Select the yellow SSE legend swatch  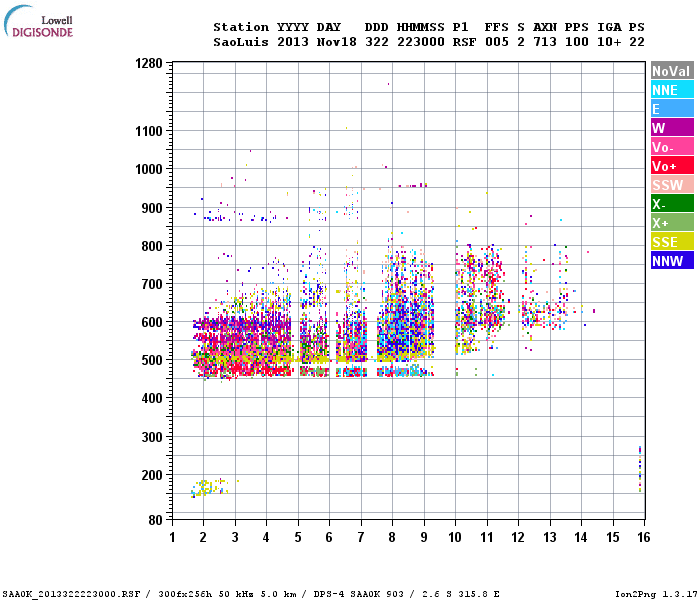(x=672, y=242)
